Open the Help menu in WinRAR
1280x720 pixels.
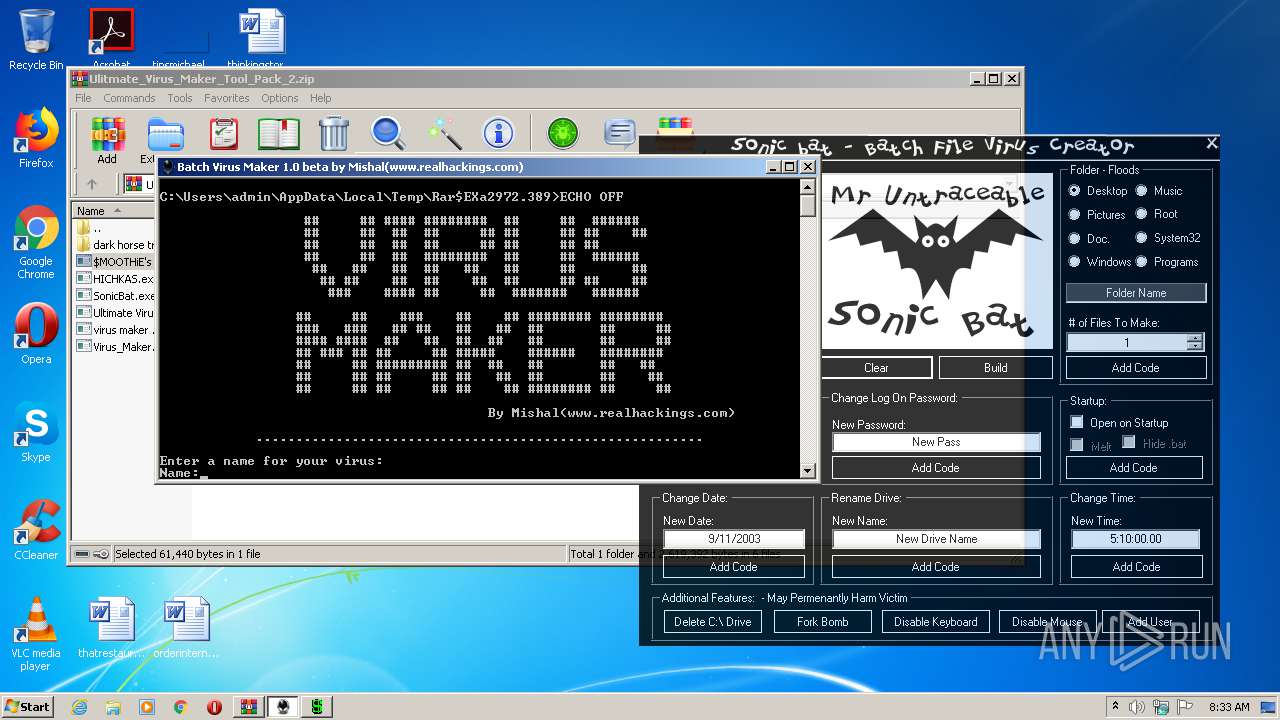320,98
